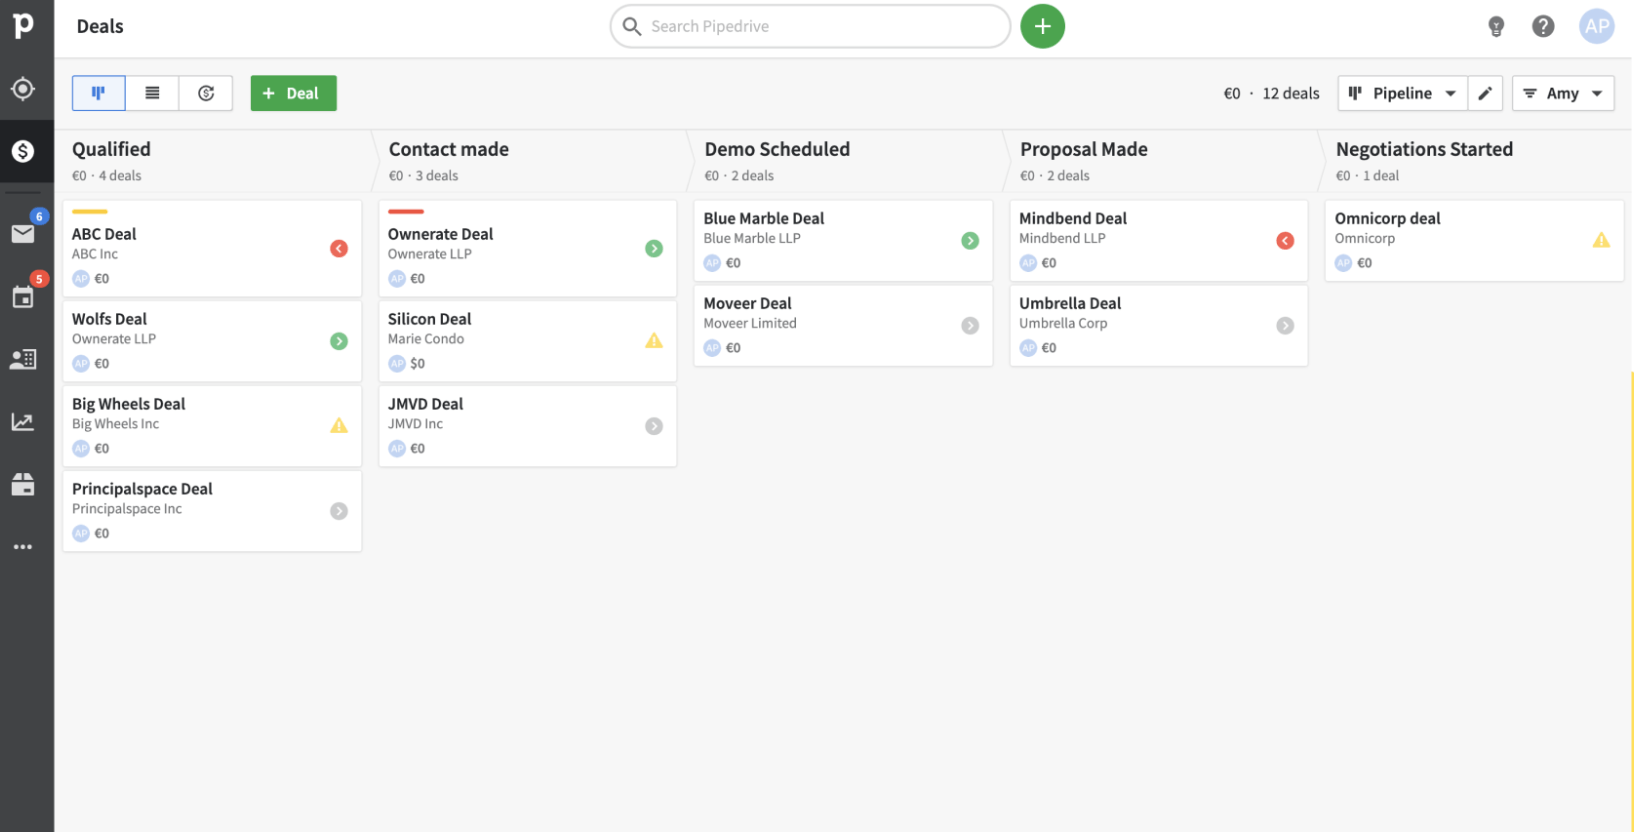Open Insights chart icon in sidebar

(23, 422)
